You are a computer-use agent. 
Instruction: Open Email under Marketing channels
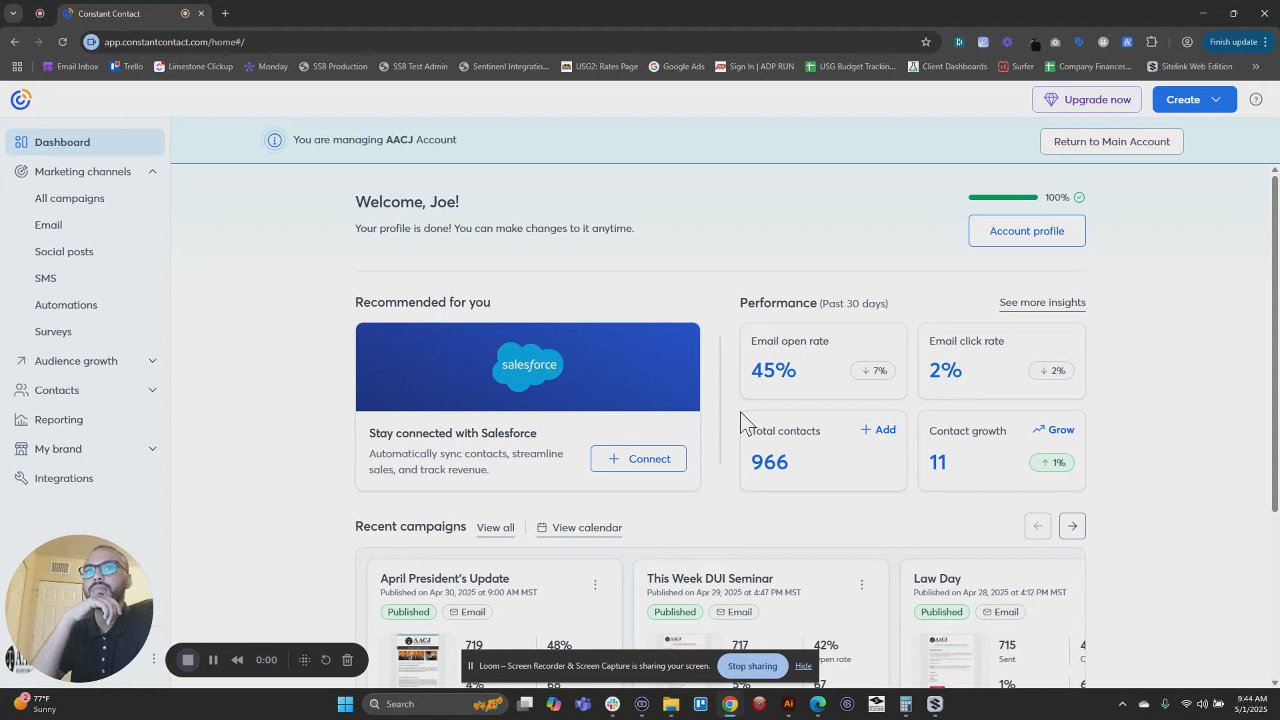point(48,225)
